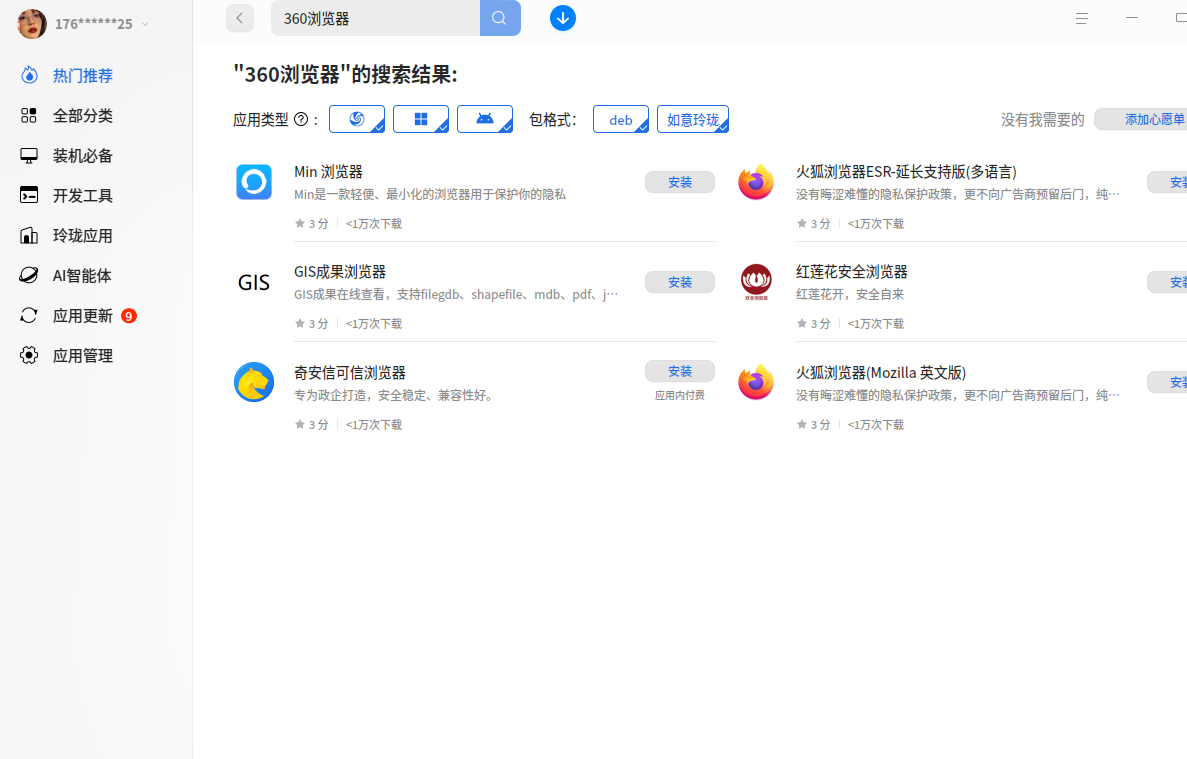1187x759 pixels.
Task: Click the 没有我需要的 text
Action: [1042, 120]
